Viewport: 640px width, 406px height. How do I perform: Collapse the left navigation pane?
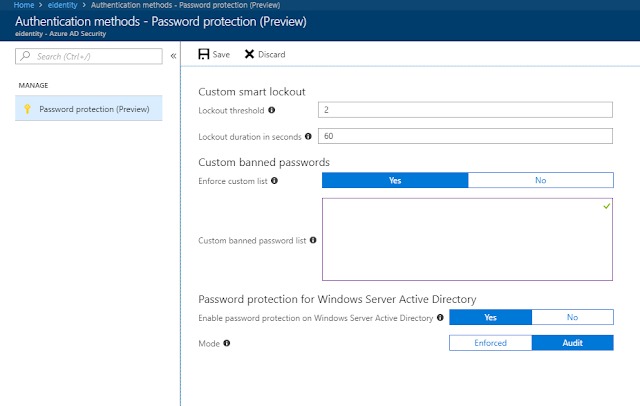click(x=173, y=56)
